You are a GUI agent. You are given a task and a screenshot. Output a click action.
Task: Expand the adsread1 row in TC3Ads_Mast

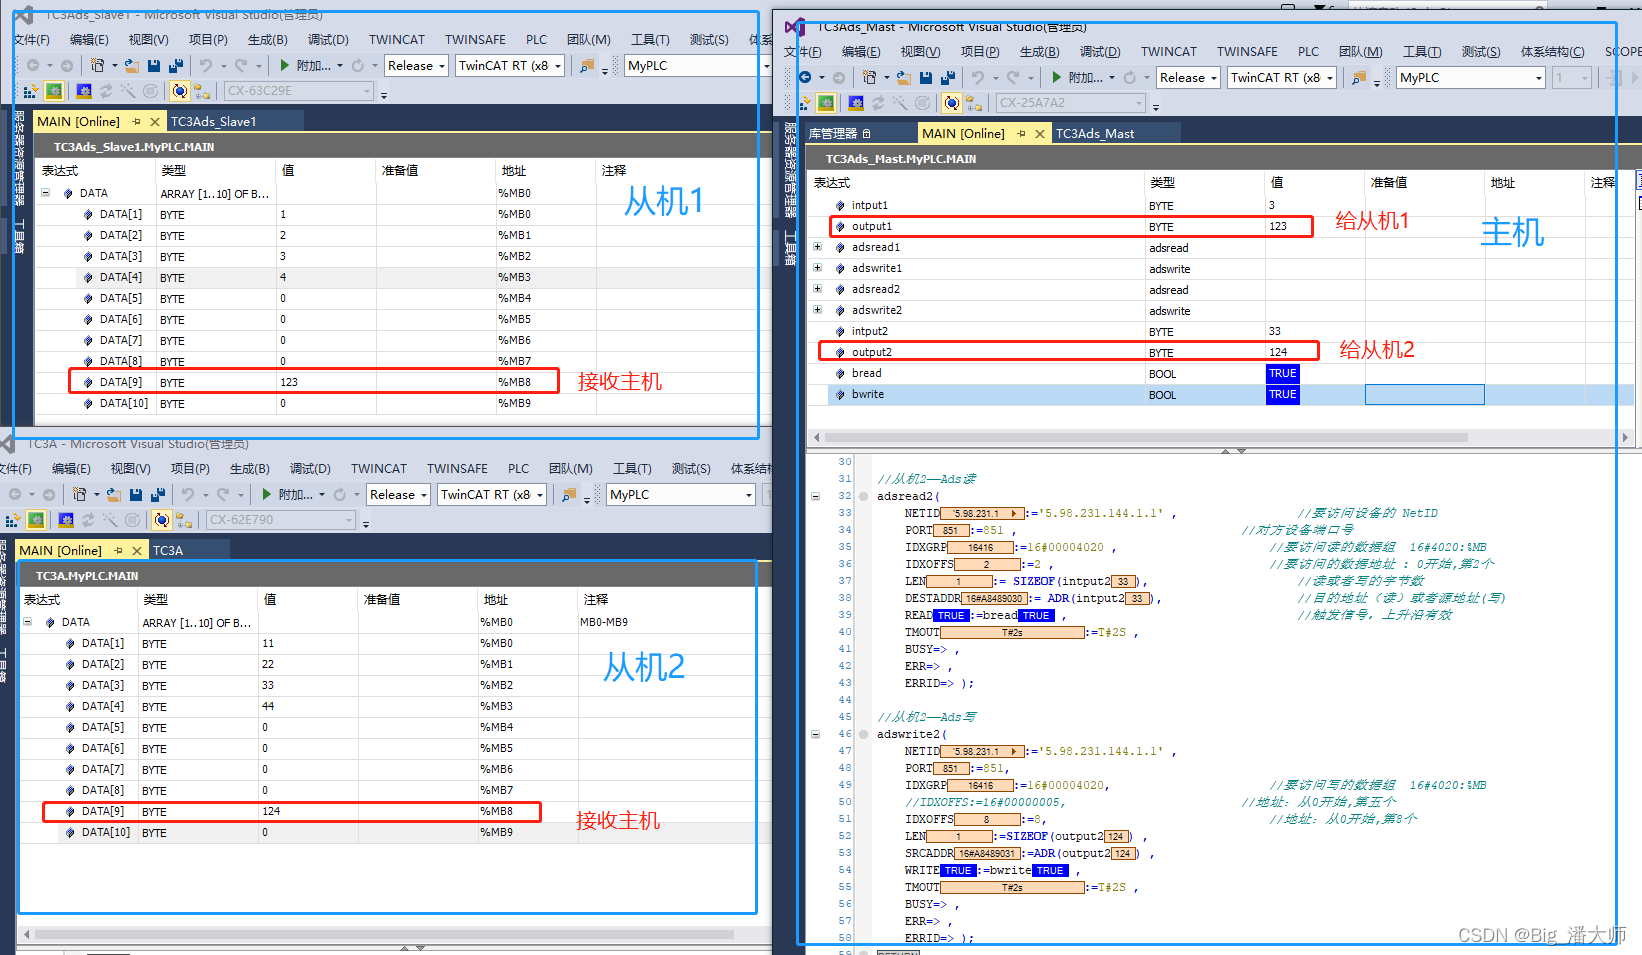(x=818, y=247)
